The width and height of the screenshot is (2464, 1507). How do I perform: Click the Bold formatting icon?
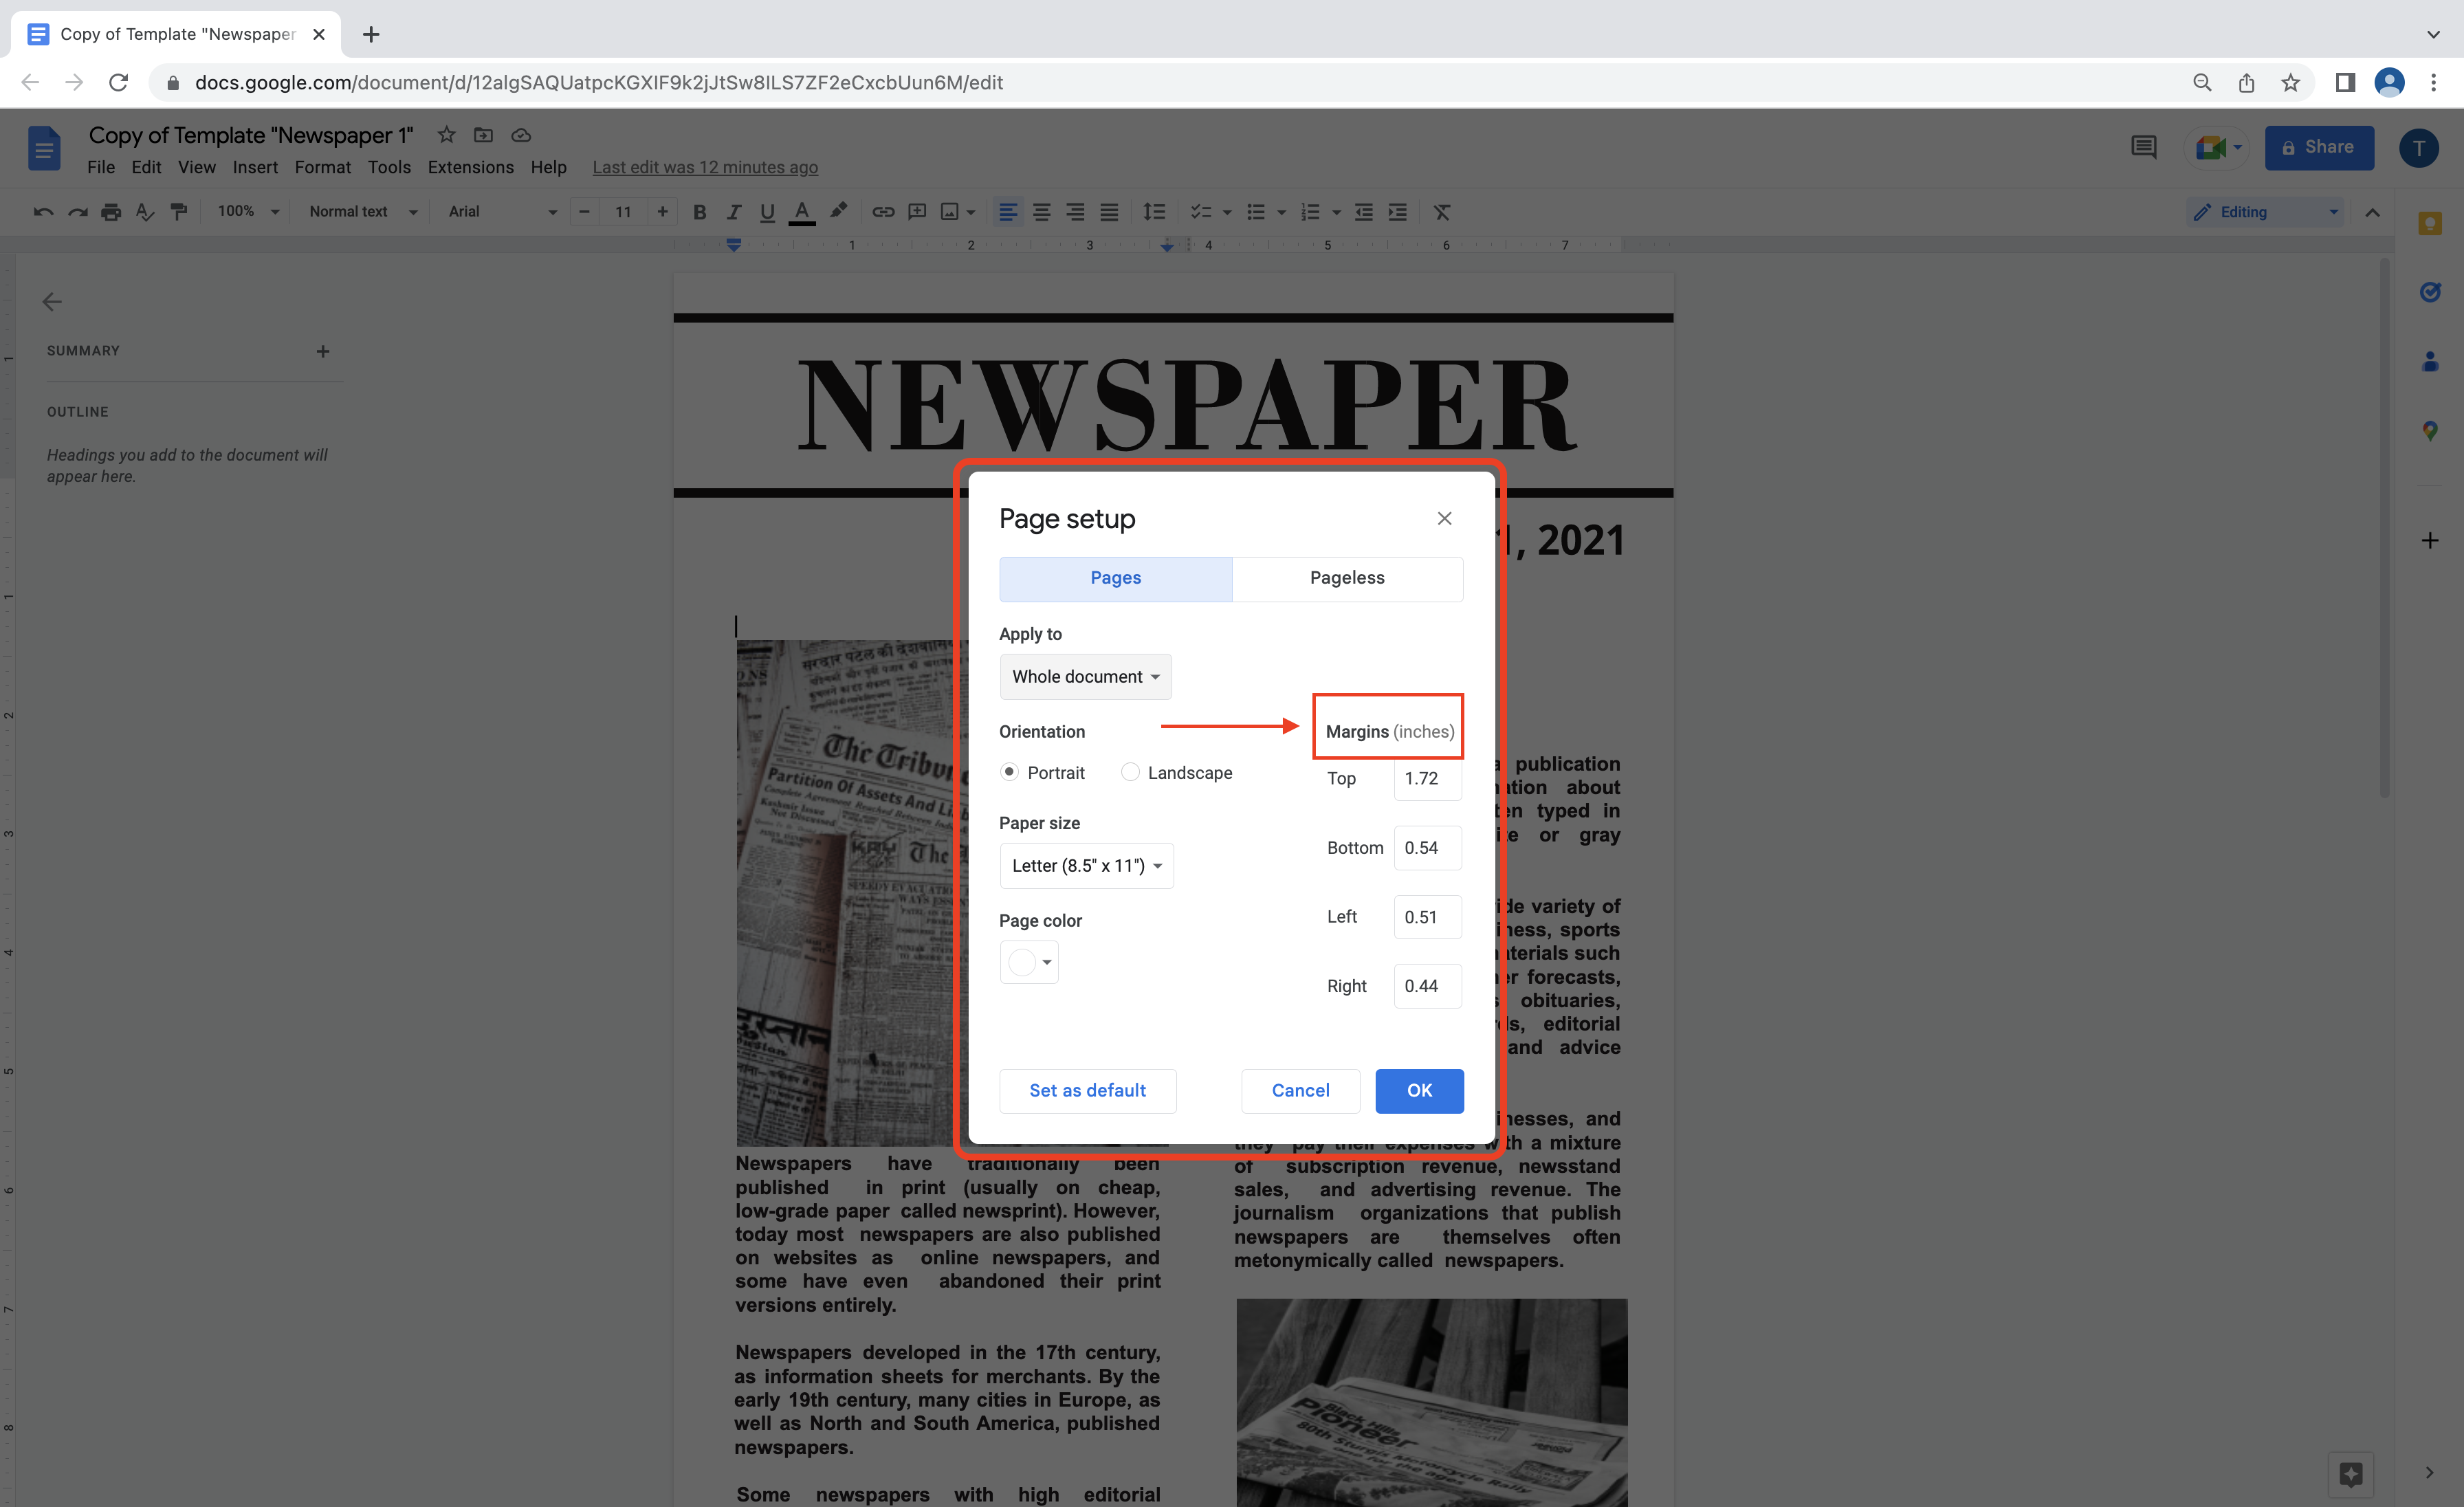pos(698,211)
